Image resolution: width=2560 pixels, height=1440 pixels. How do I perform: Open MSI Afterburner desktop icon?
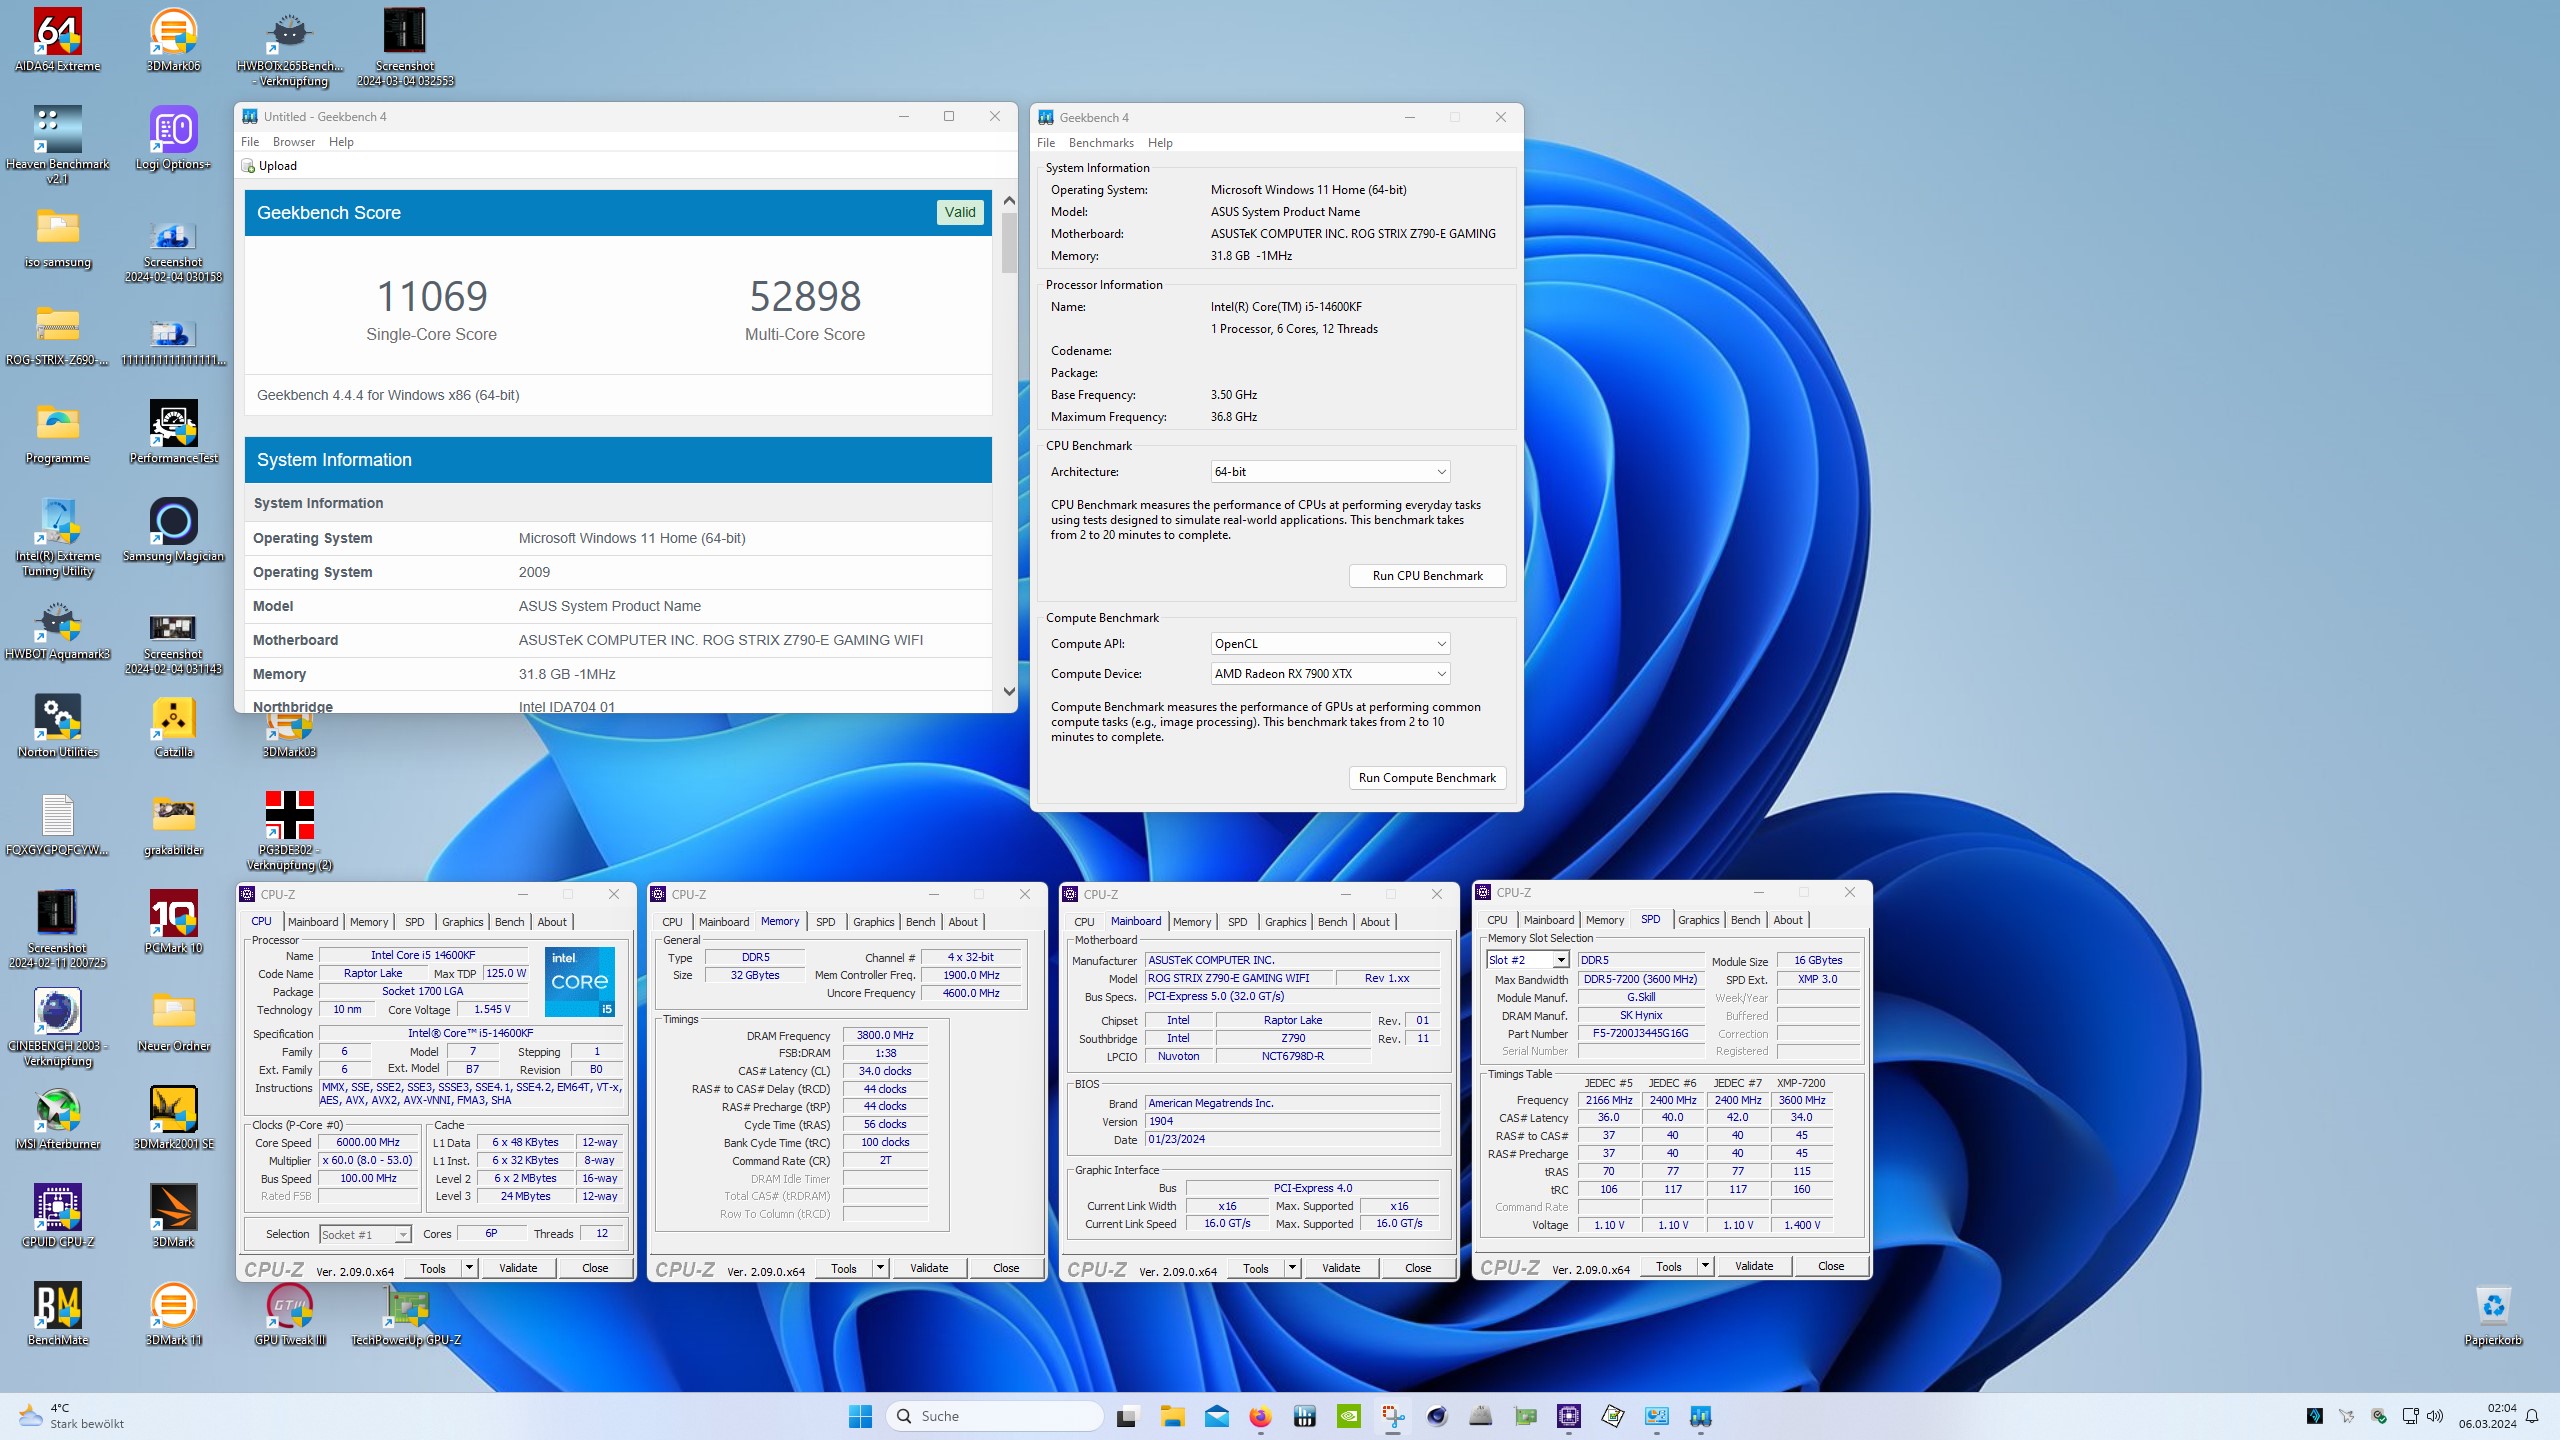(58, 1118)
